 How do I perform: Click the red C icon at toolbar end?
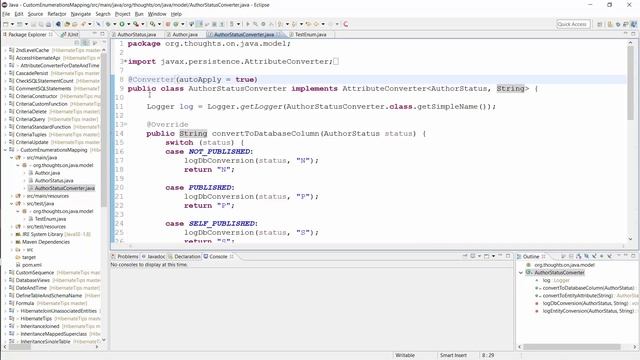346,24
